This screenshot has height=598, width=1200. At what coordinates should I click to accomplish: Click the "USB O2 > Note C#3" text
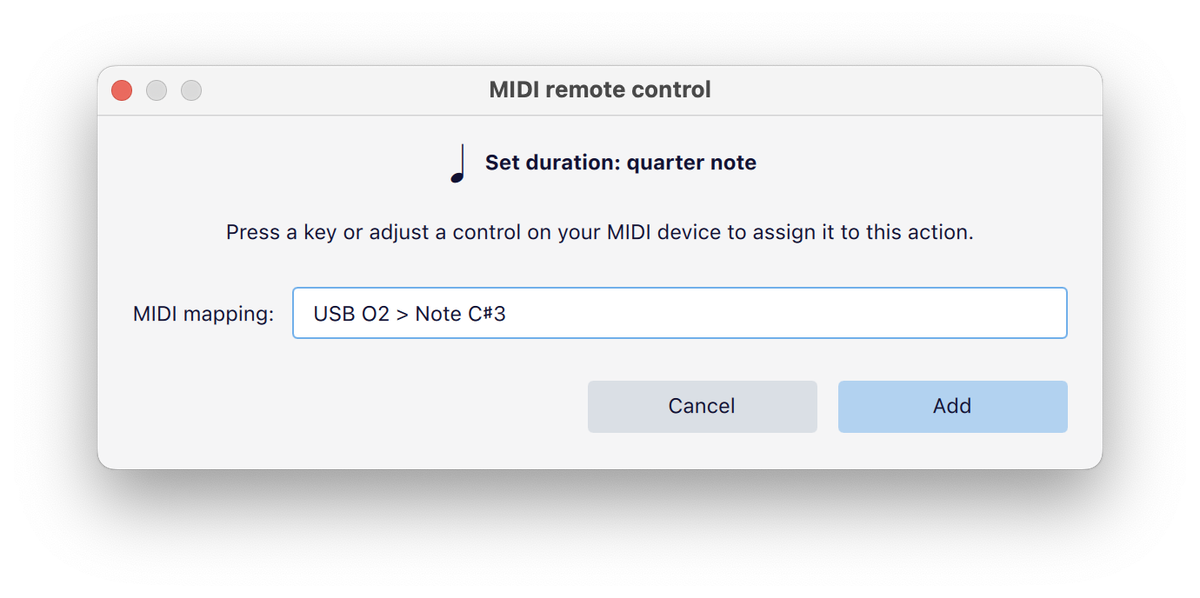point(409,314)
